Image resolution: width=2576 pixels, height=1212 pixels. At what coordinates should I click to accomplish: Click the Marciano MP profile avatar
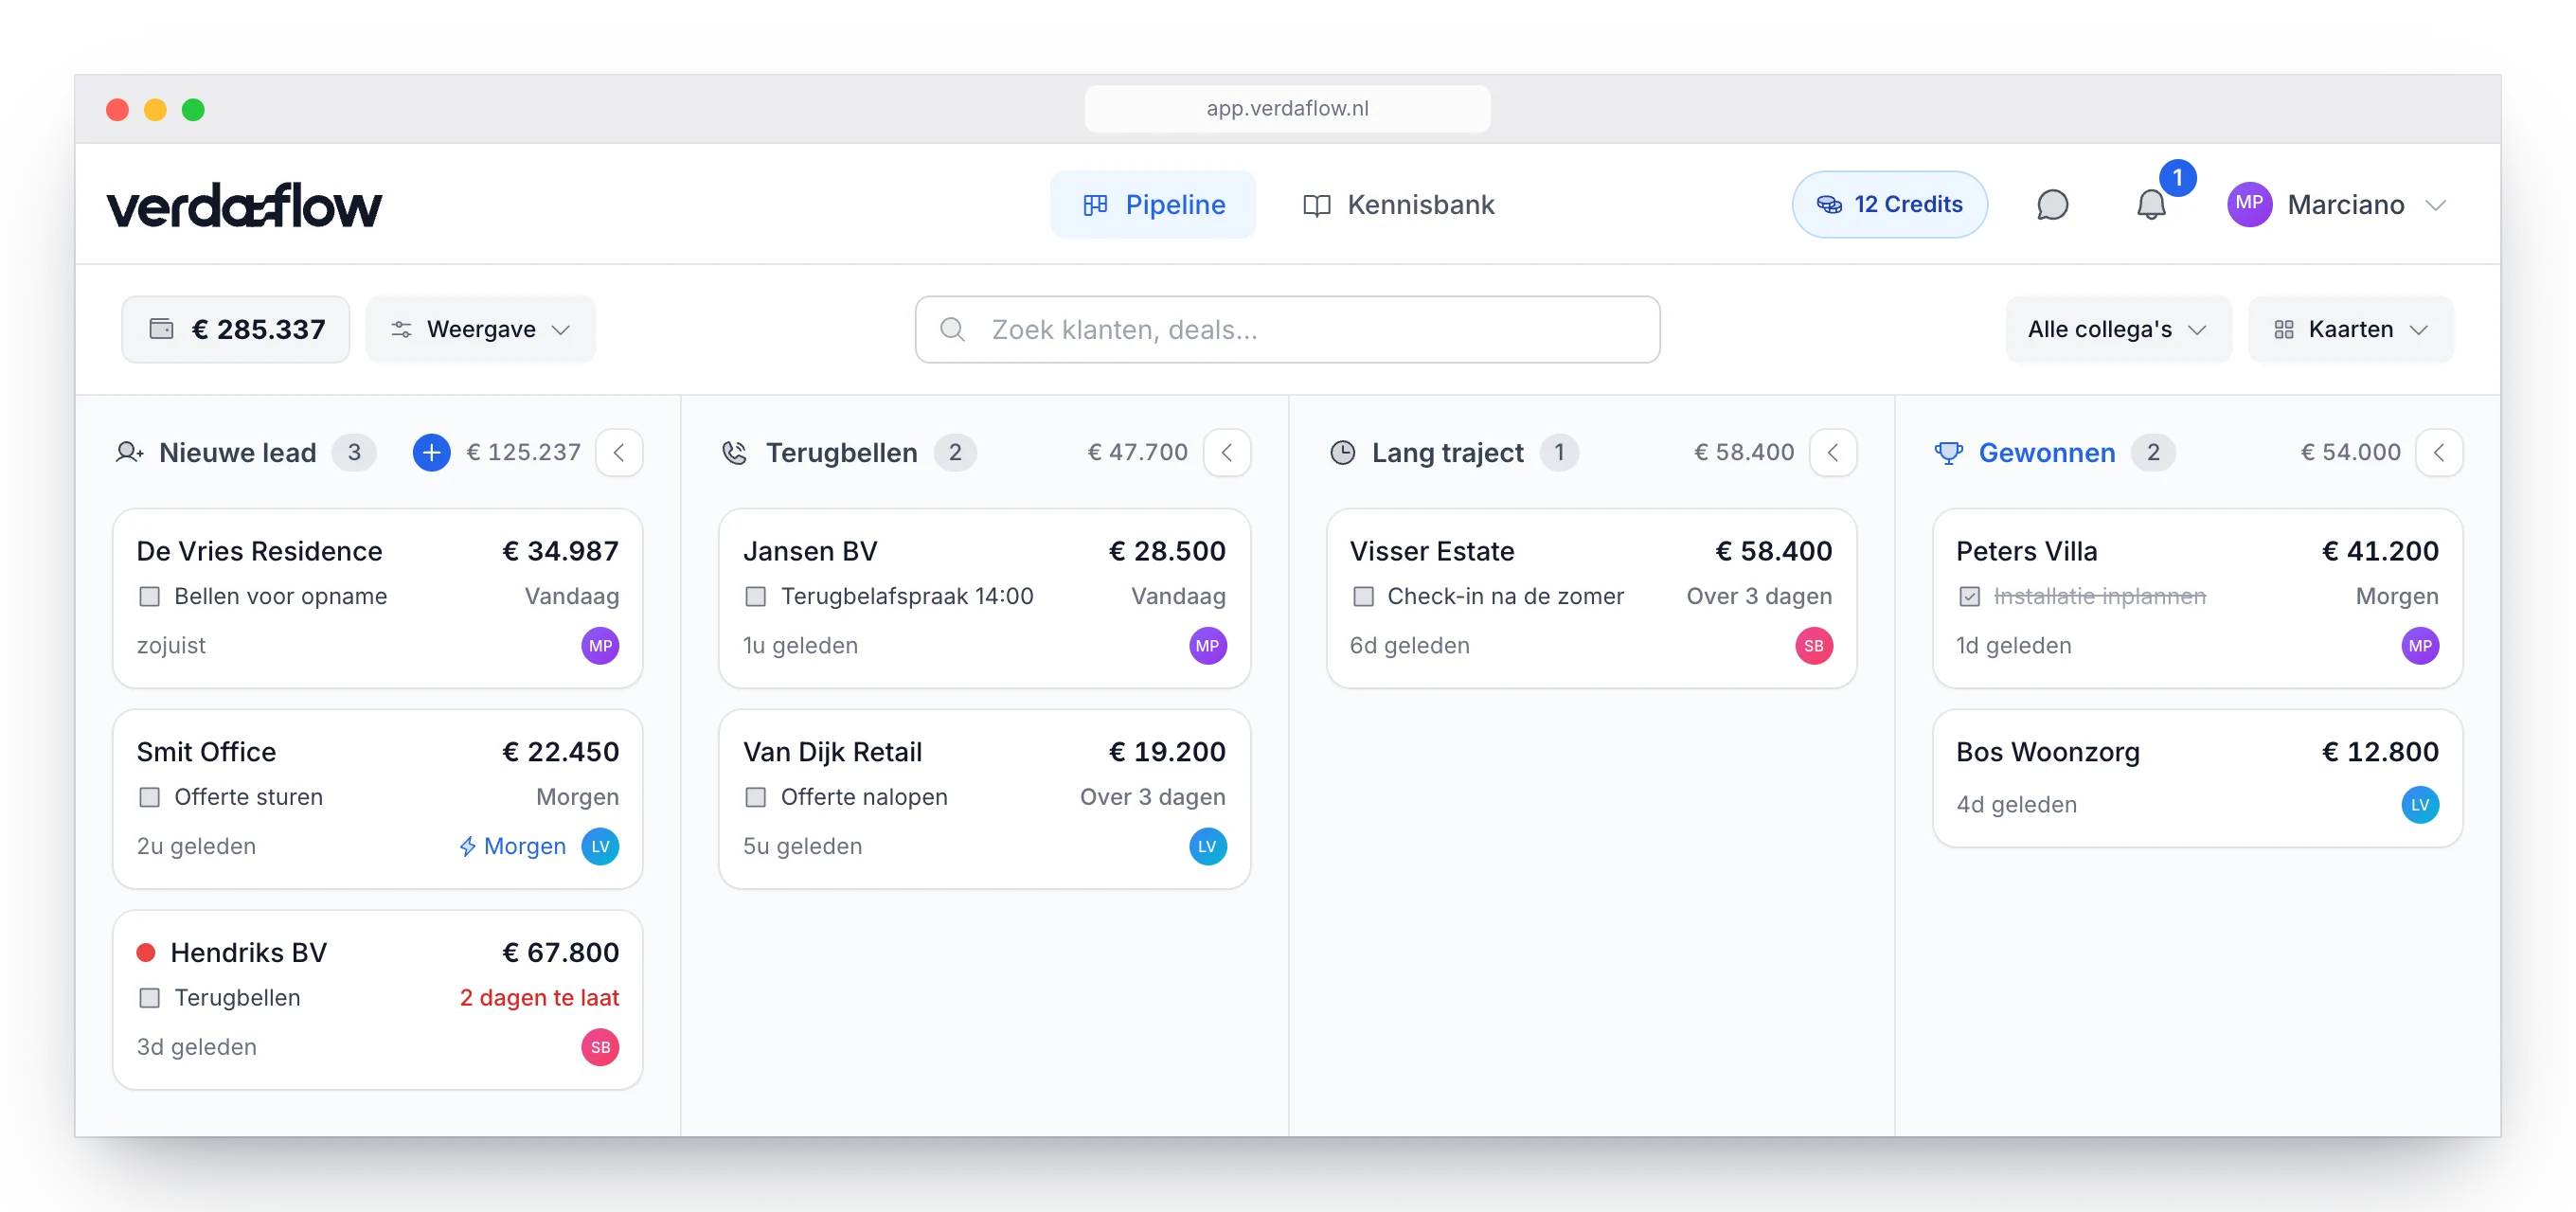(2249, 204)
